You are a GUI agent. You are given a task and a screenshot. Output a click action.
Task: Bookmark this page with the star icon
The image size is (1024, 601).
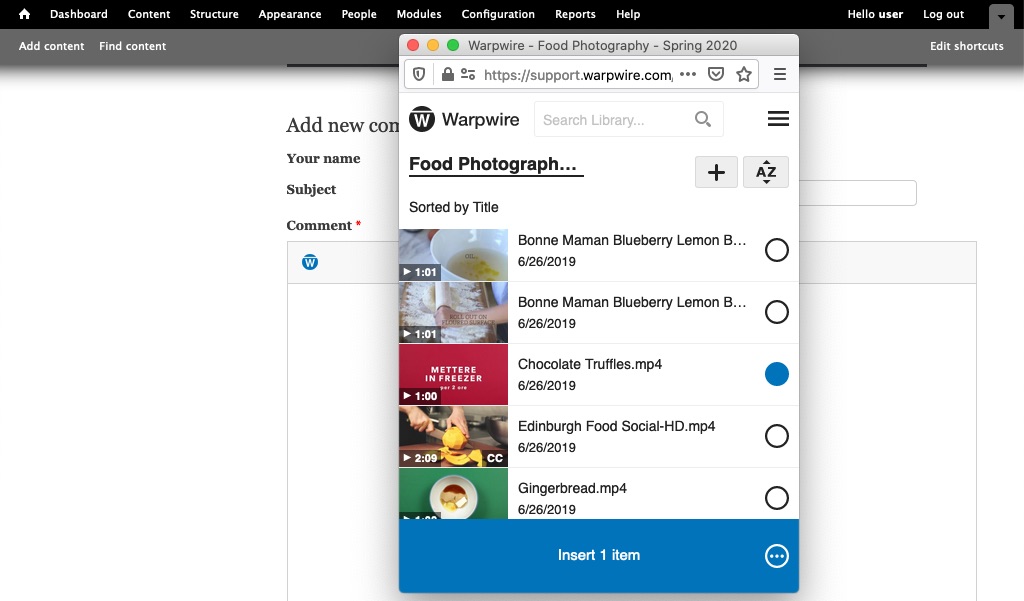tap(743, 74)
